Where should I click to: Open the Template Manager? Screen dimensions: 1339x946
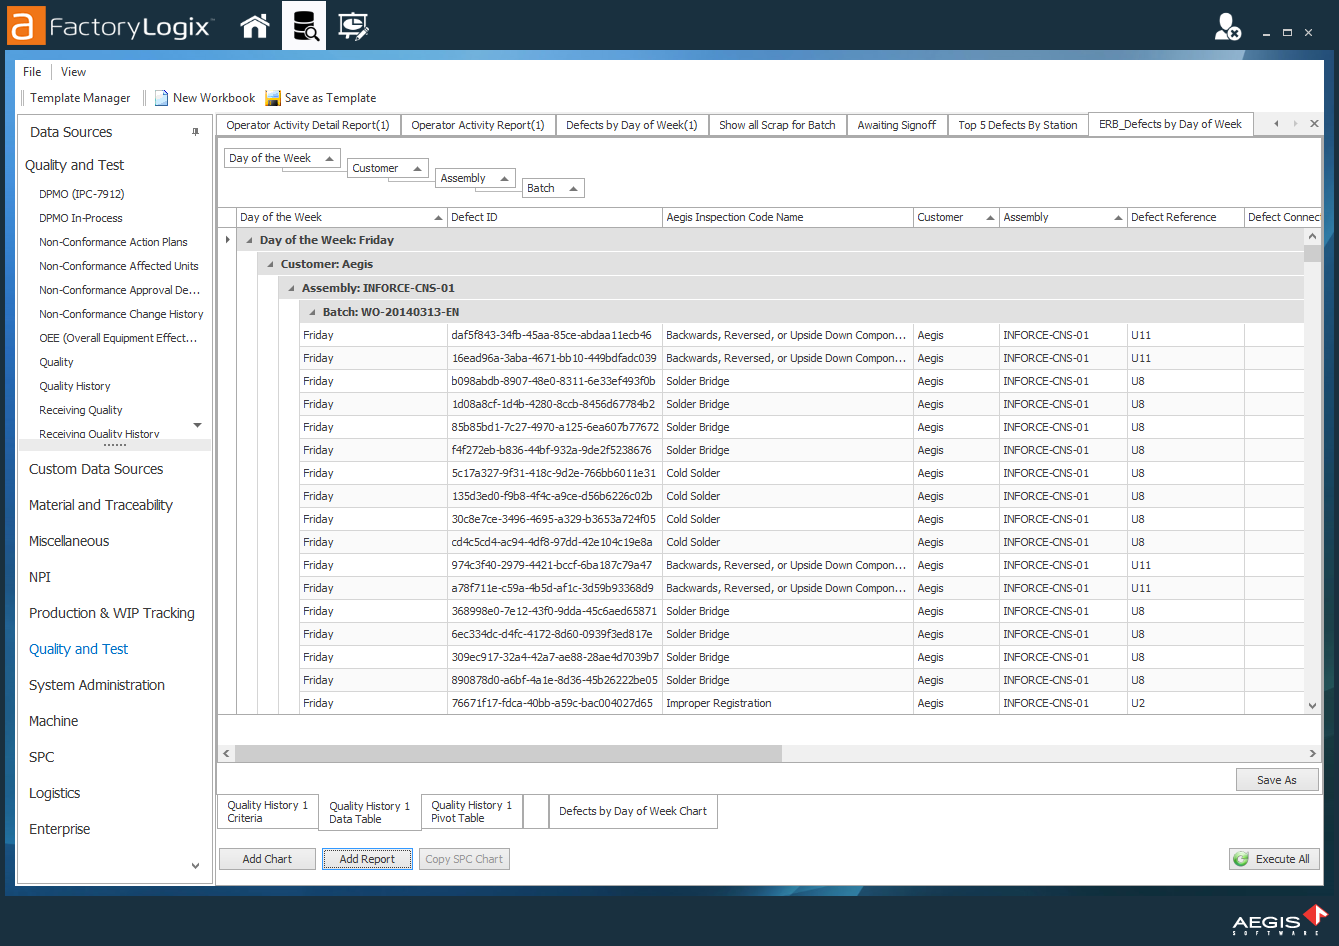80,98
